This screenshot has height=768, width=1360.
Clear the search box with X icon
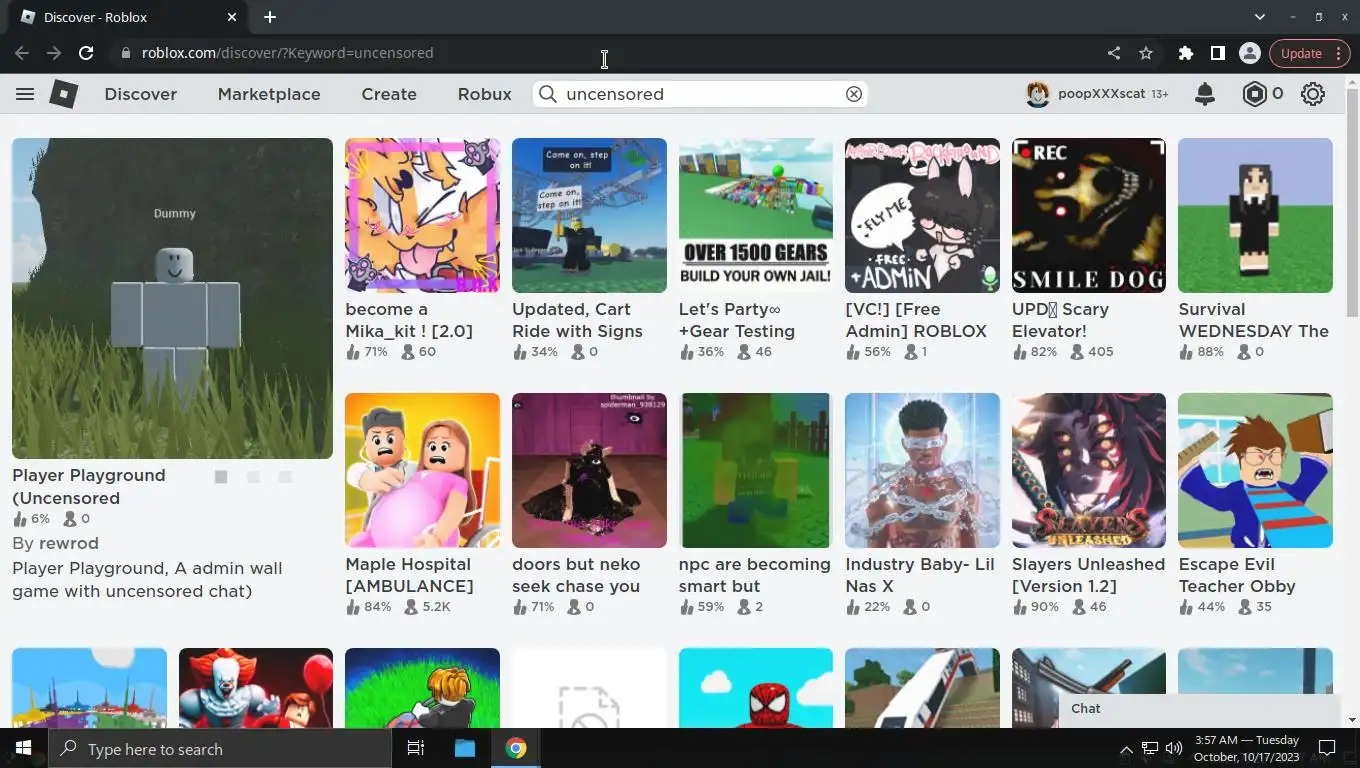point(854,94)
